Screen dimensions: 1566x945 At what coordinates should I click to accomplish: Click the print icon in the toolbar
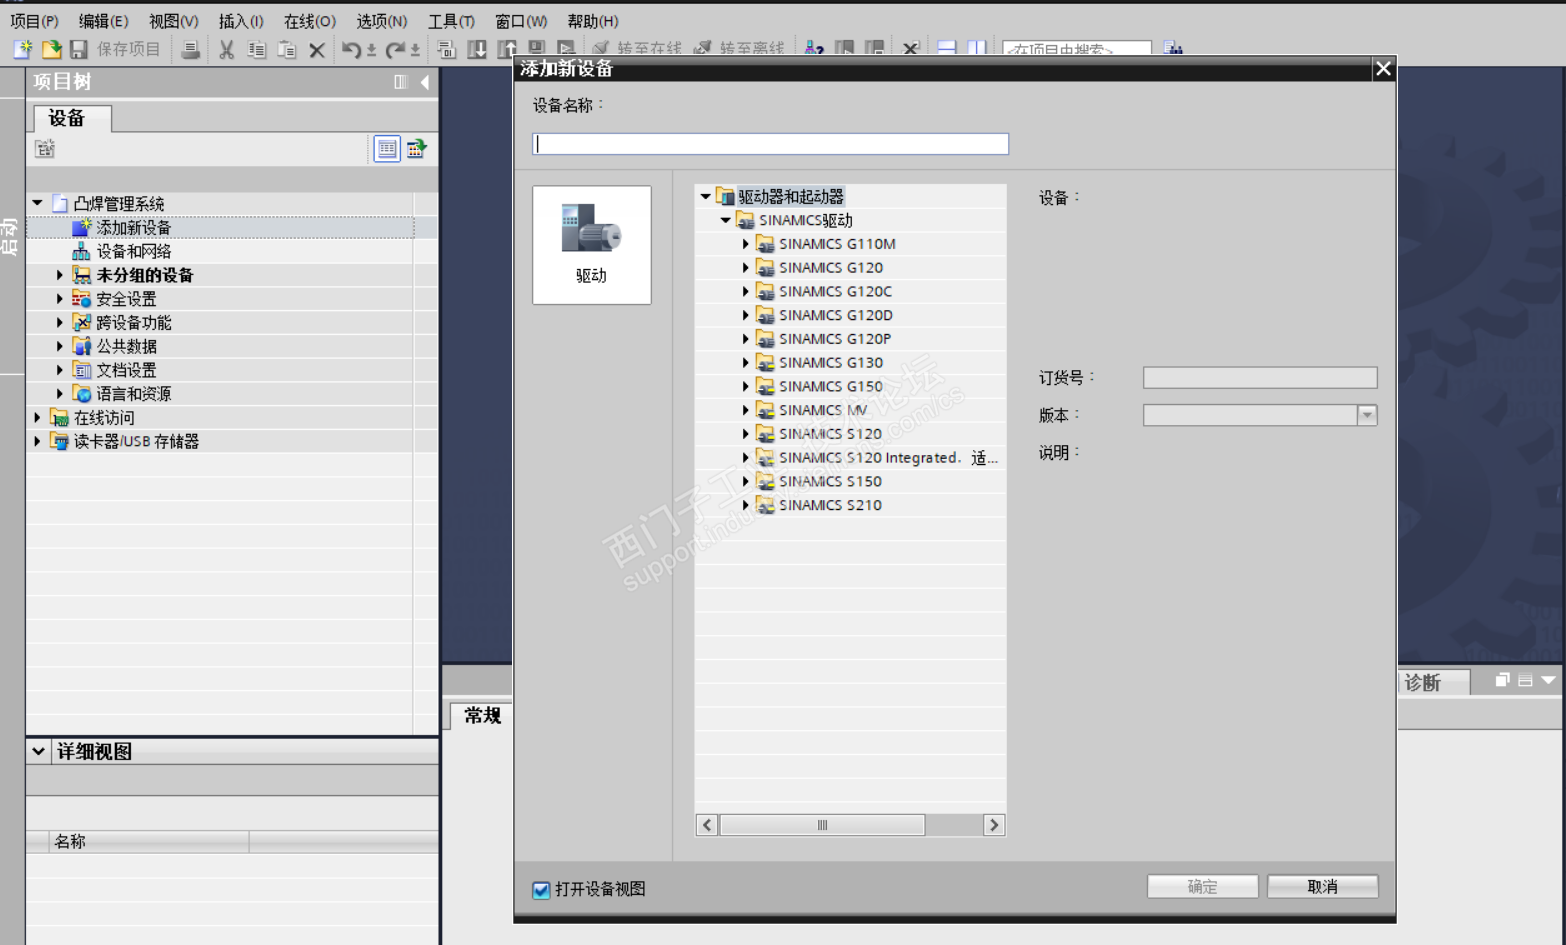(x=190, y=49)
